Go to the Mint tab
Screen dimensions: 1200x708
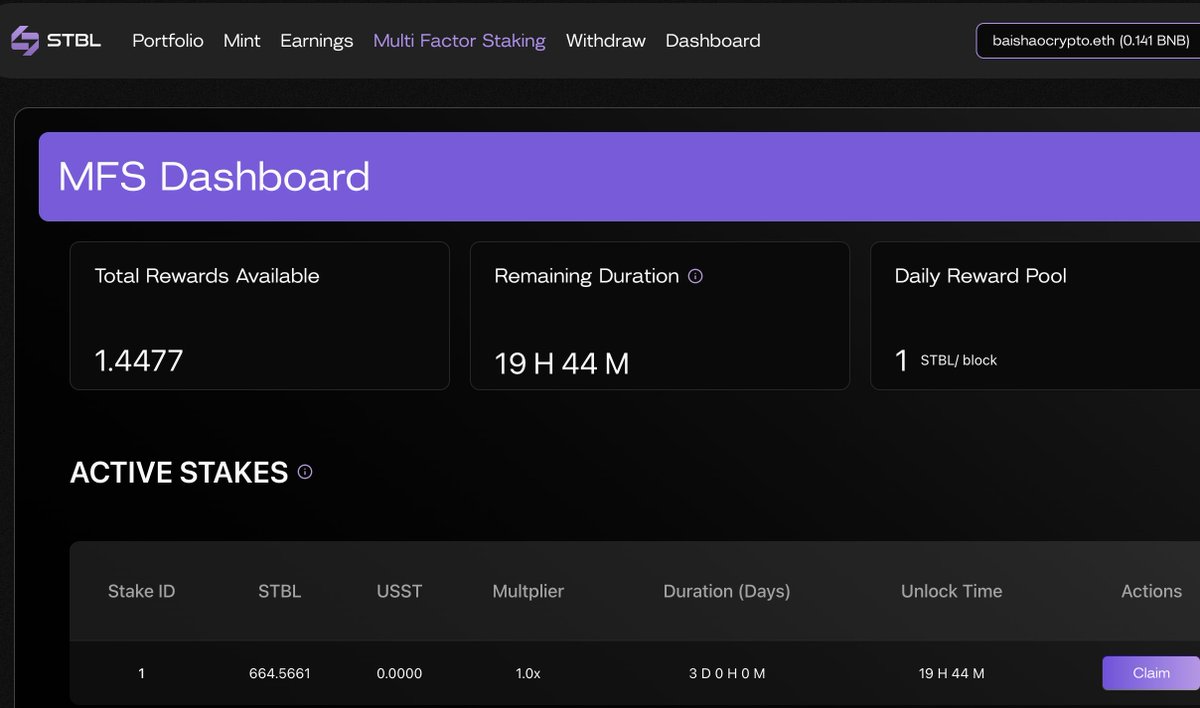[242, 41]
